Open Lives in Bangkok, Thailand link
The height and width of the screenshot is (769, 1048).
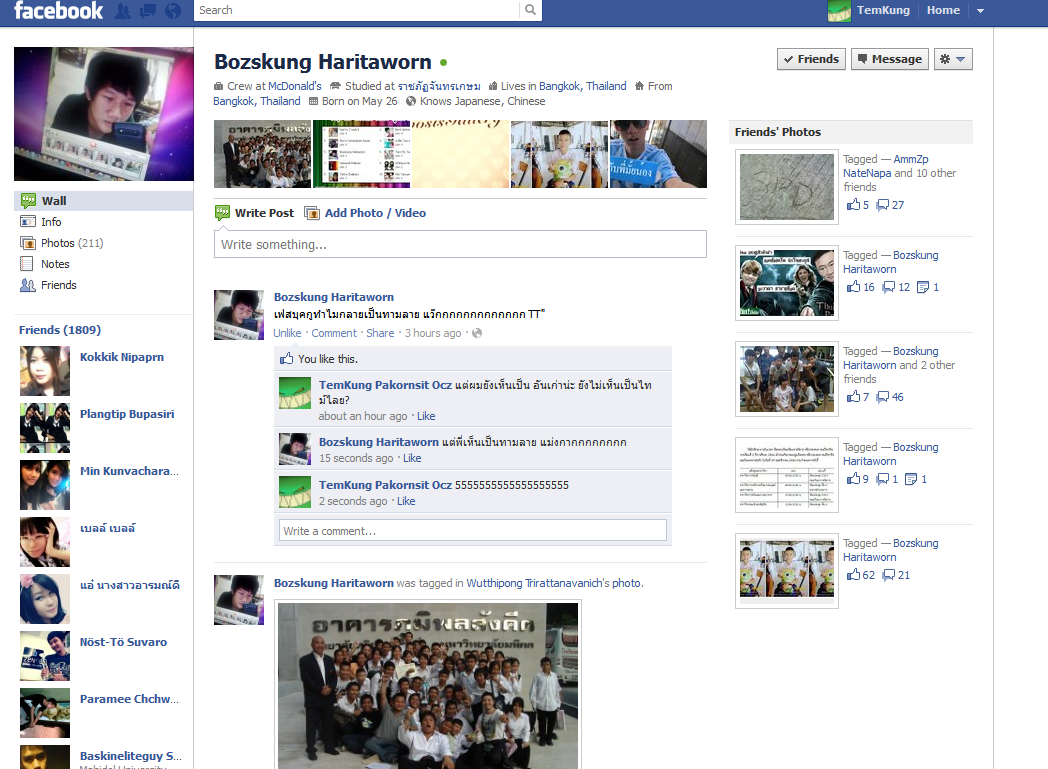[583, 86]
